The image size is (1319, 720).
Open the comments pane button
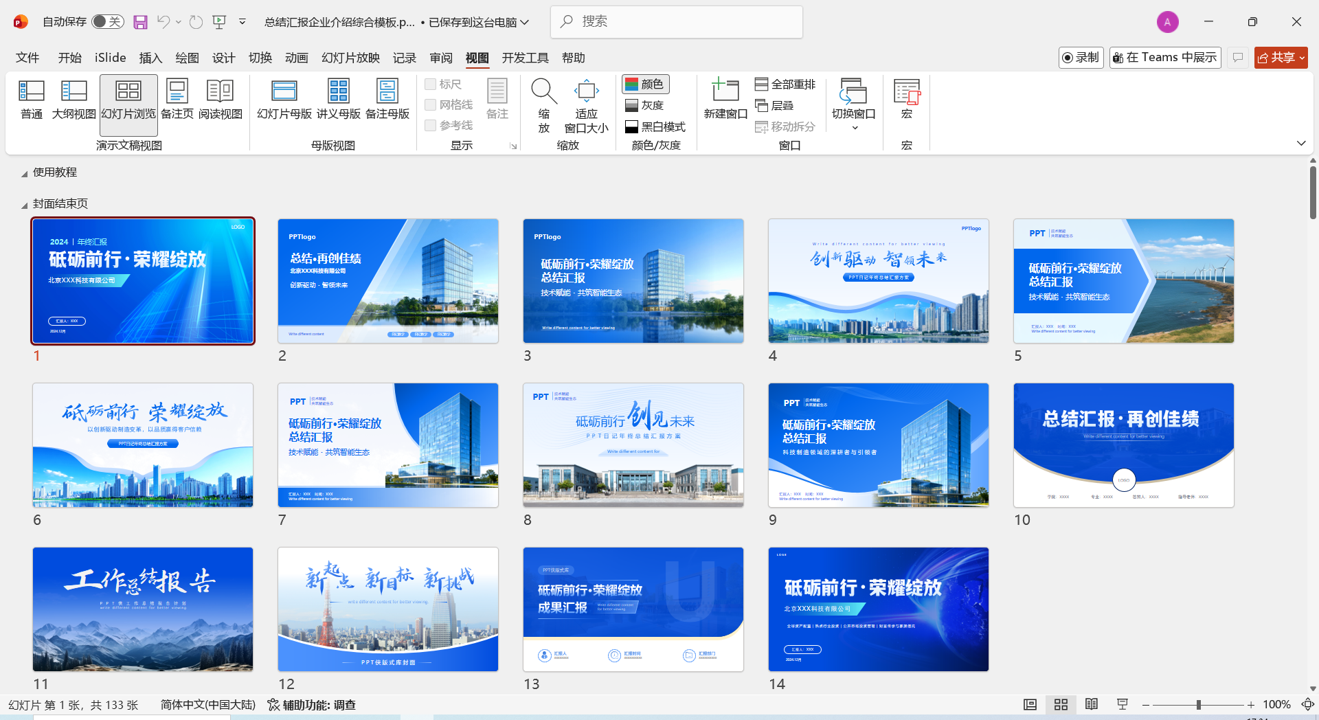click(1238, 58)
